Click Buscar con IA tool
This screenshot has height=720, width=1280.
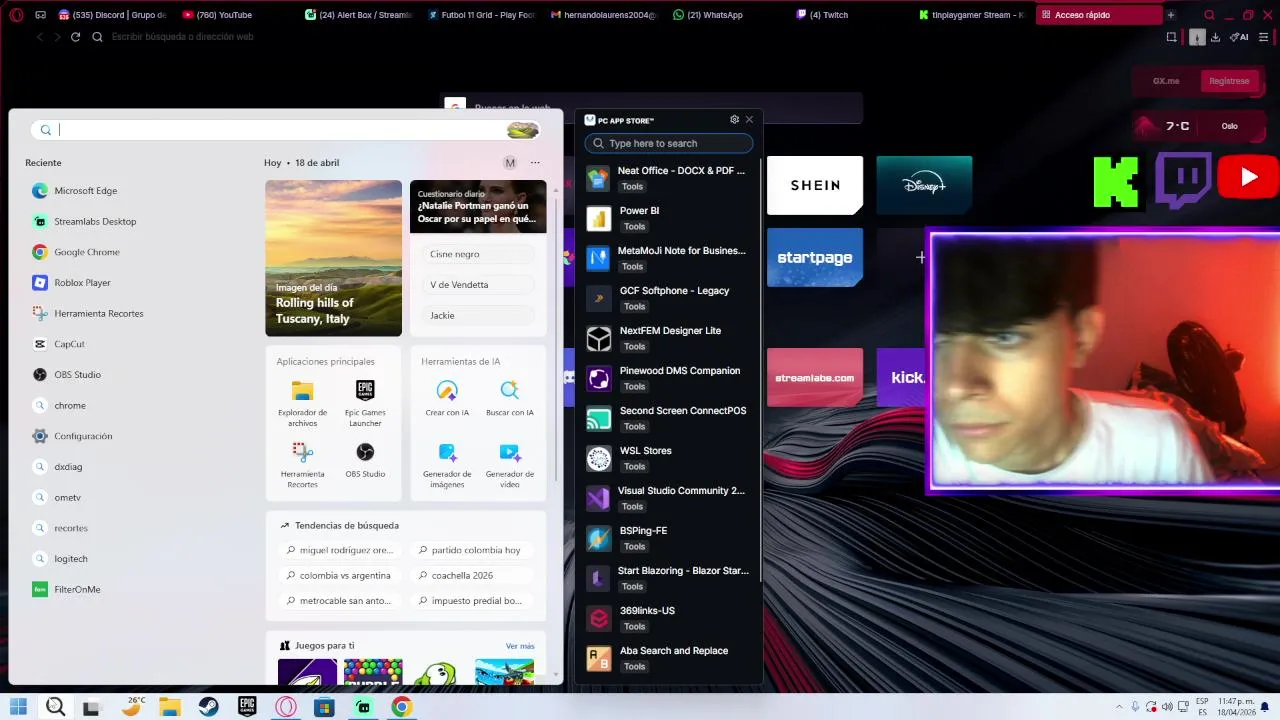(510, 398)
